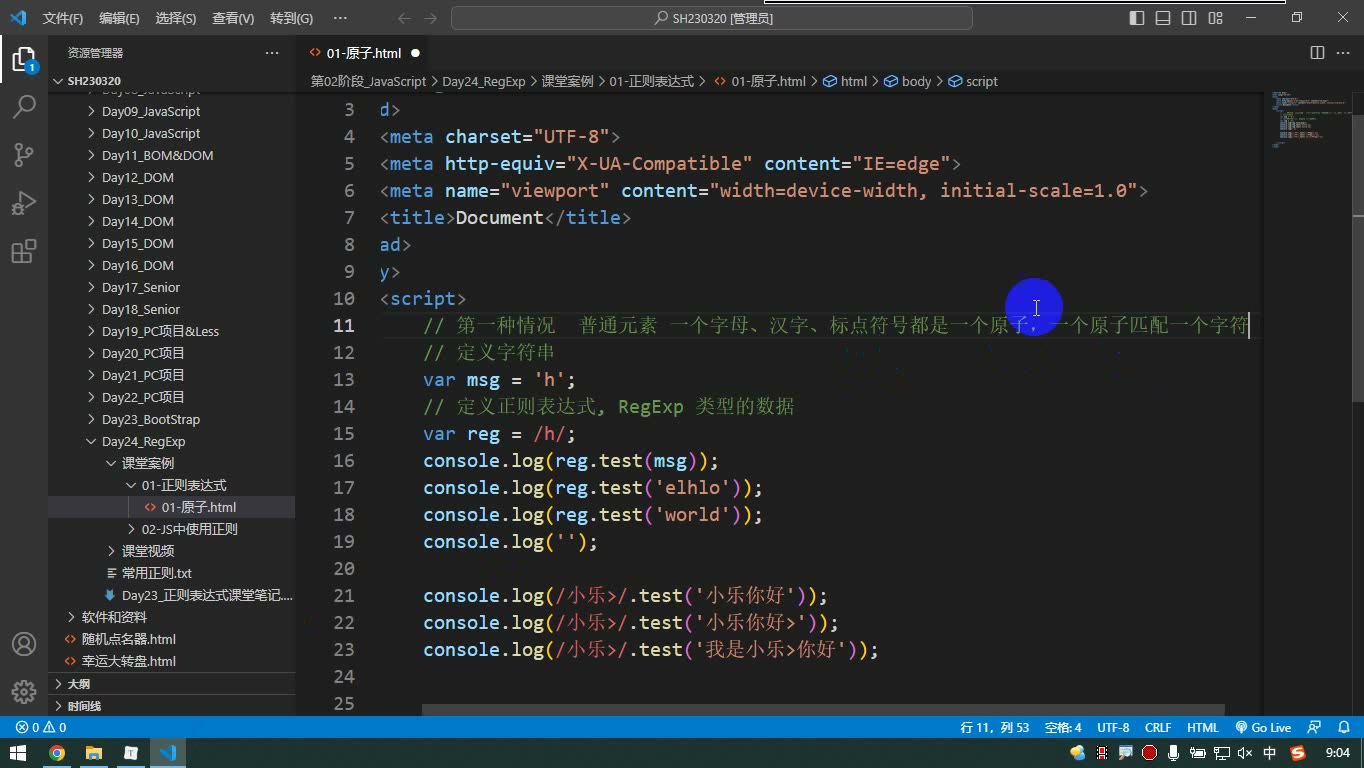Open the Windows Start menu

(x=18, y=753)
